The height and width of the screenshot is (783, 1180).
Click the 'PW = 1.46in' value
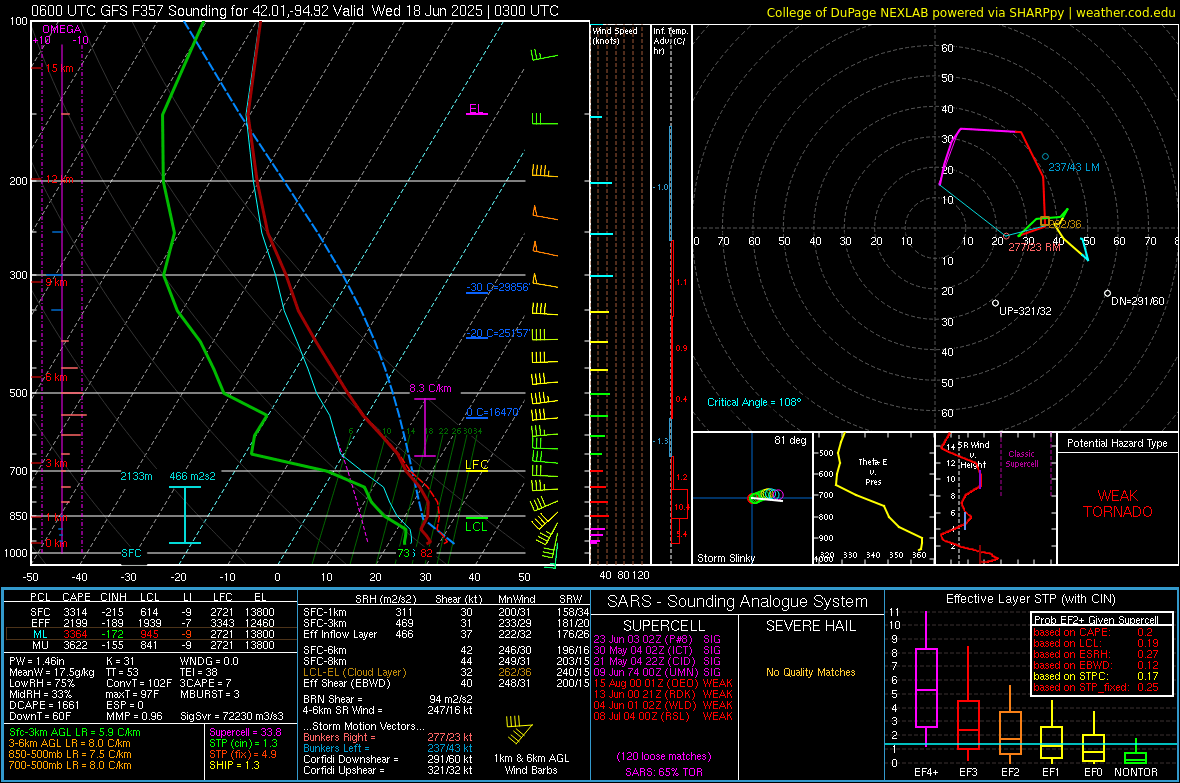(37, 661)
